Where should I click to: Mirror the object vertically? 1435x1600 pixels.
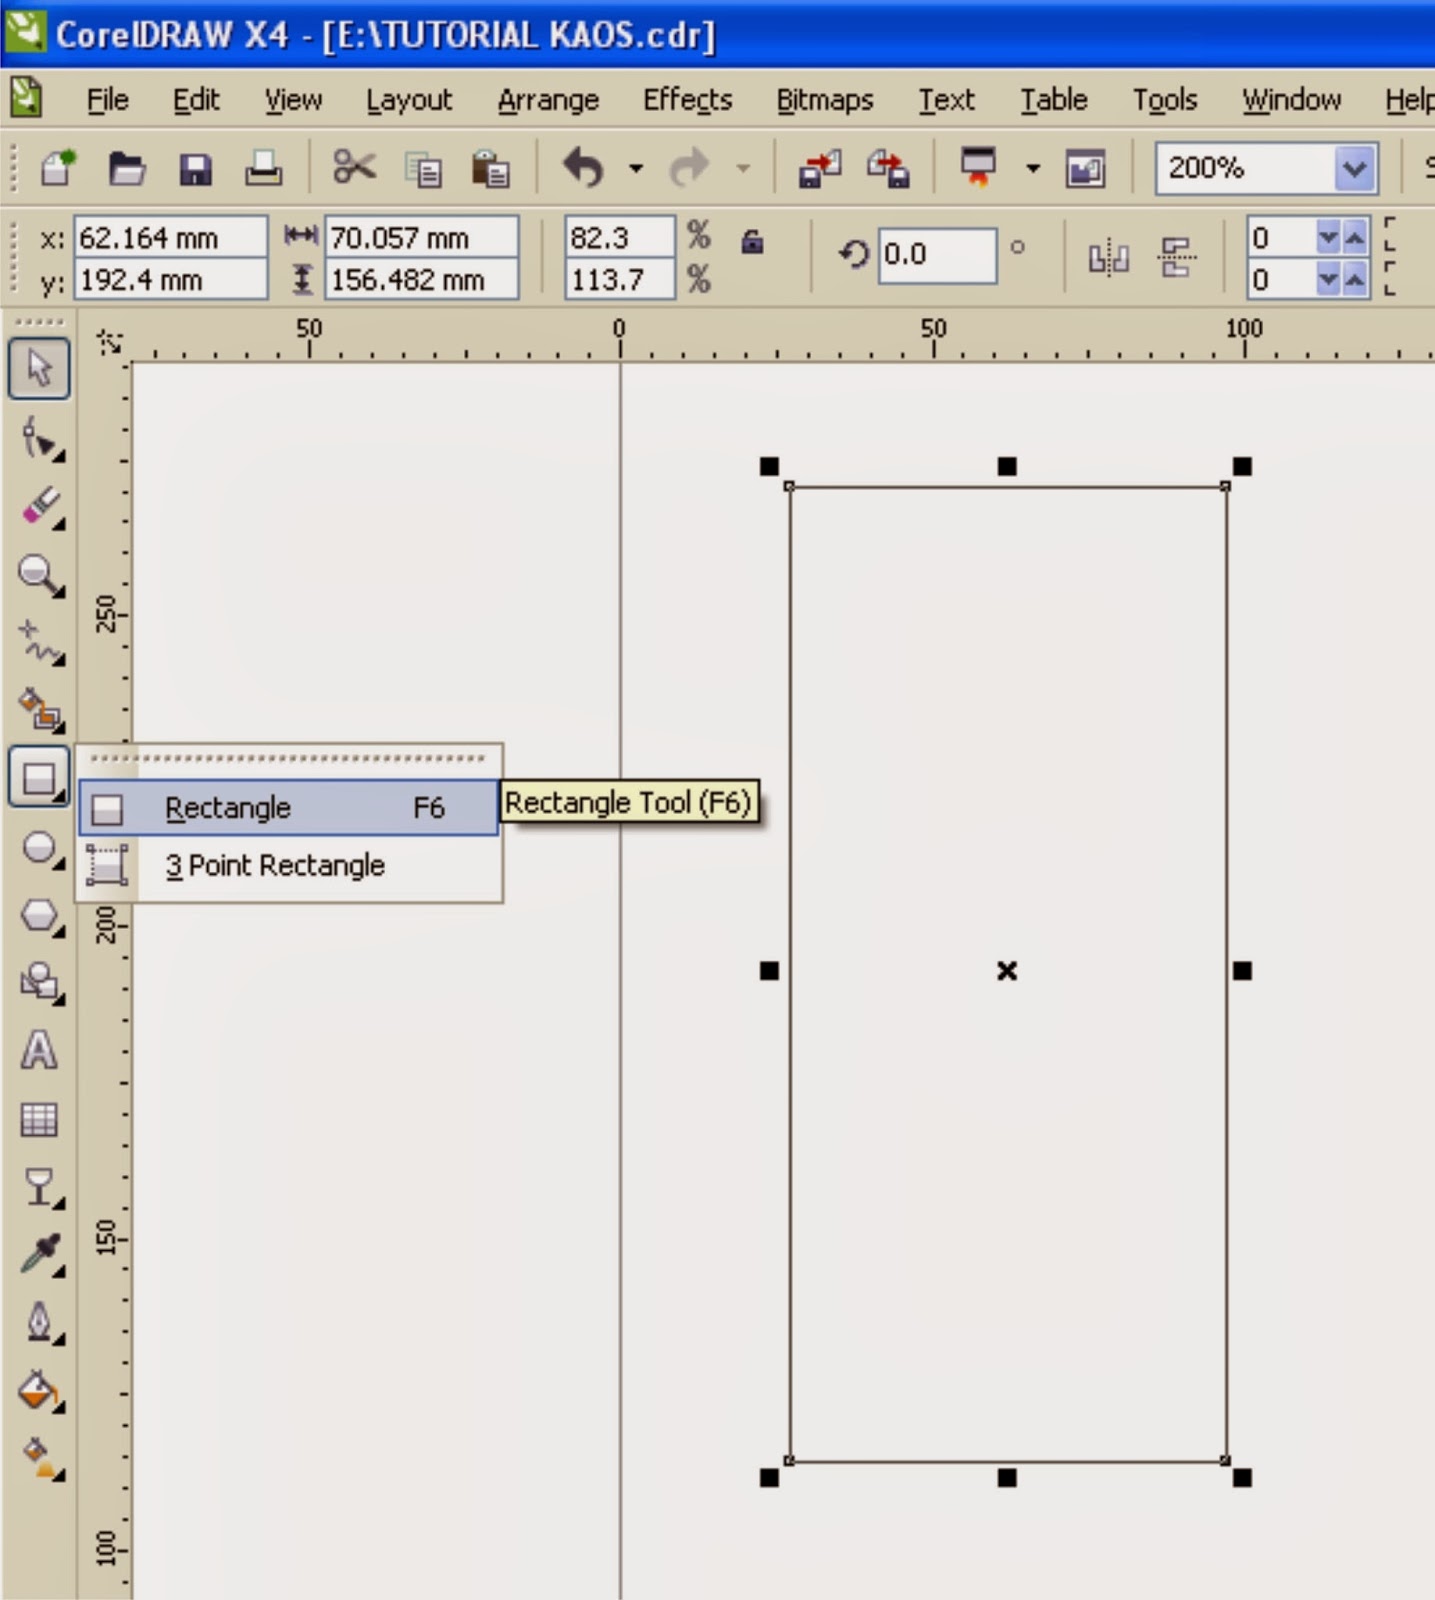pyautogui.click(x=1176, y=258)
